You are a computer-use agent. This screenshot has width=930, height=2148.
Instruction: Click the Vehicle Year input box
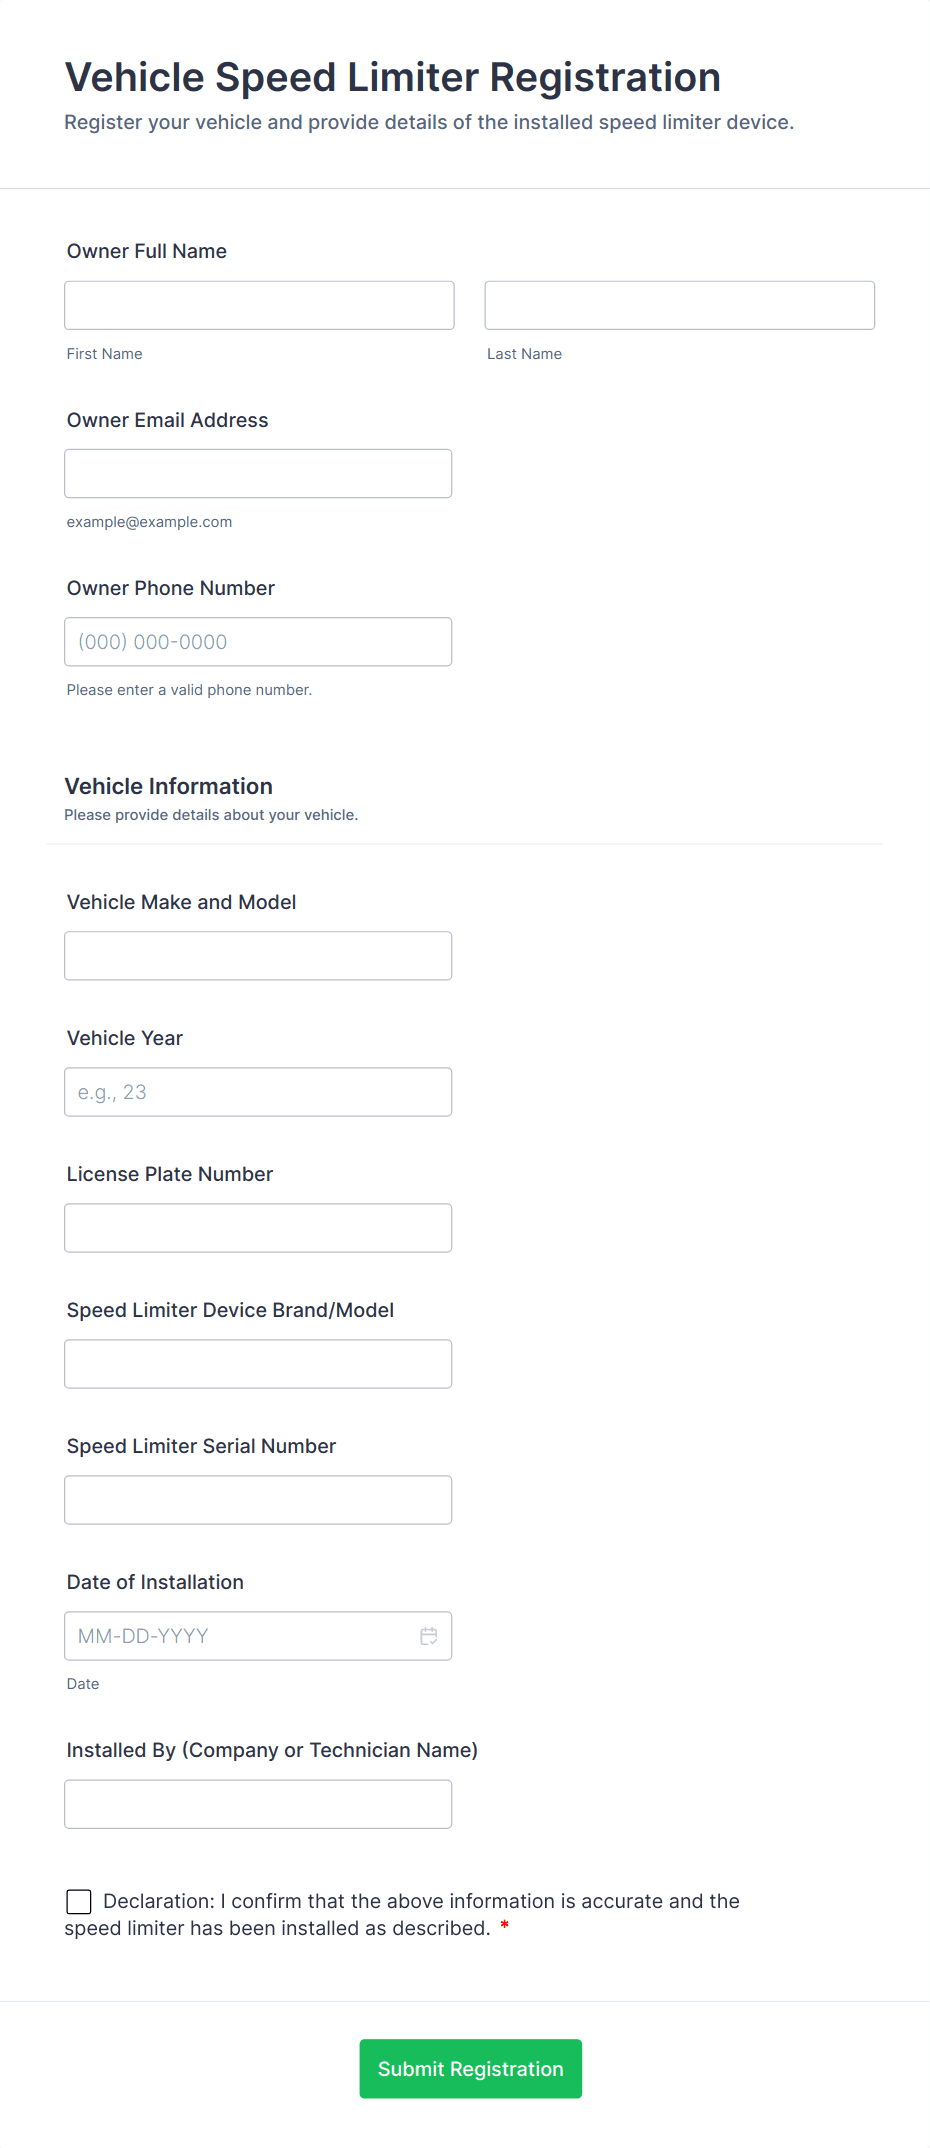pyautogui.click(x=258, y=1092)
